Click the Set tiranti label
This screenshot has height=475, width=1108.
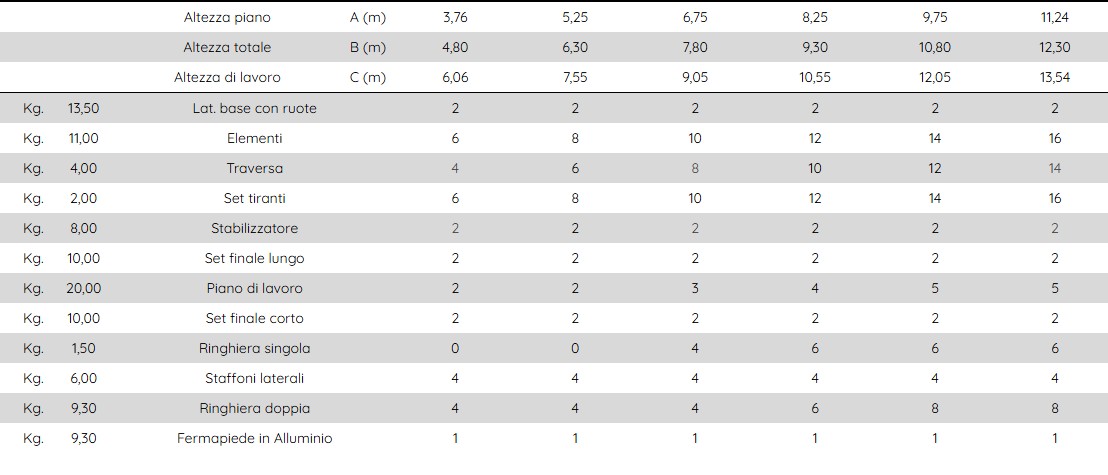pos(254,199)
